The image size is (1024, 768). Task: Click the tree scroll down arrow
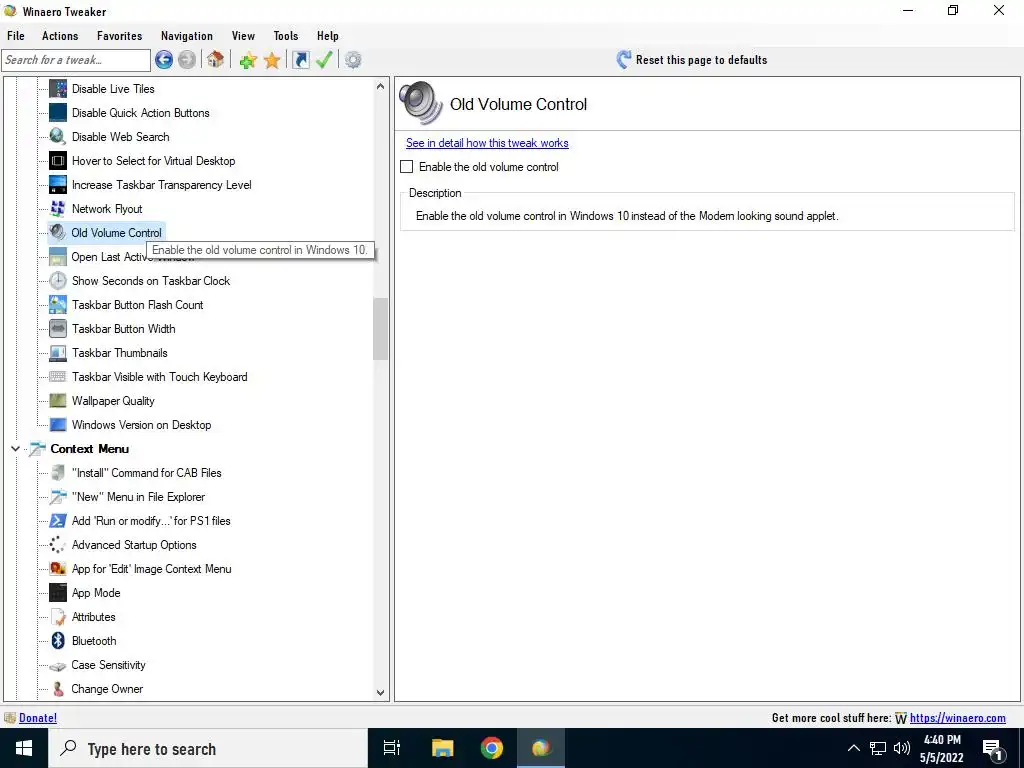pyautogui.click(x=380, y=693)
